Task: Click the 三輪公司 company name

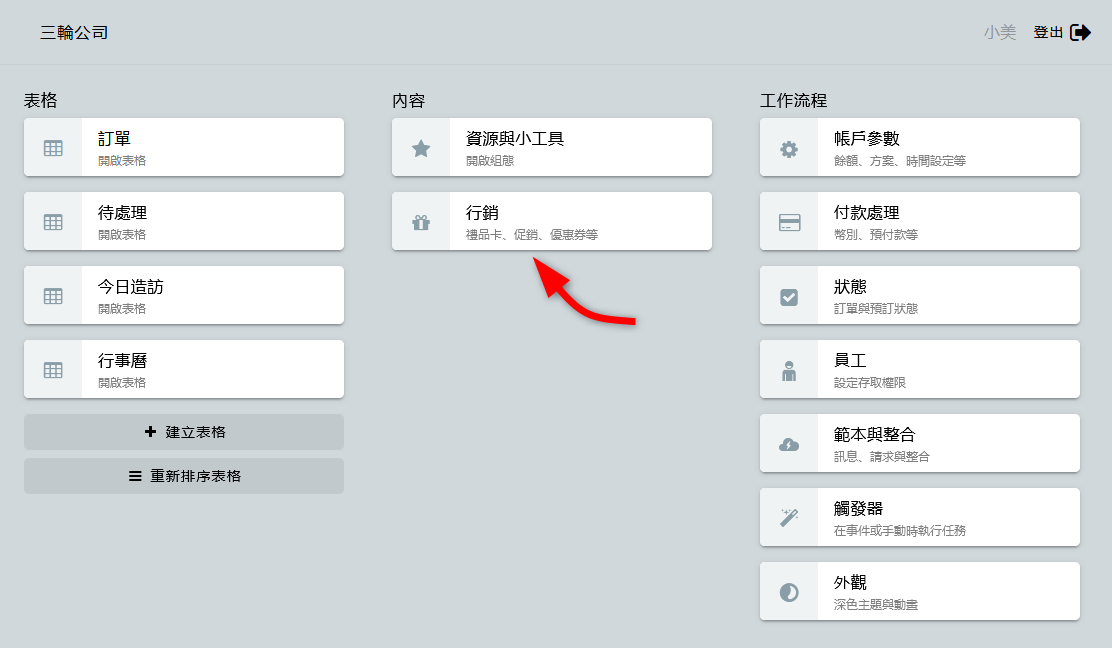Action: 74,33
